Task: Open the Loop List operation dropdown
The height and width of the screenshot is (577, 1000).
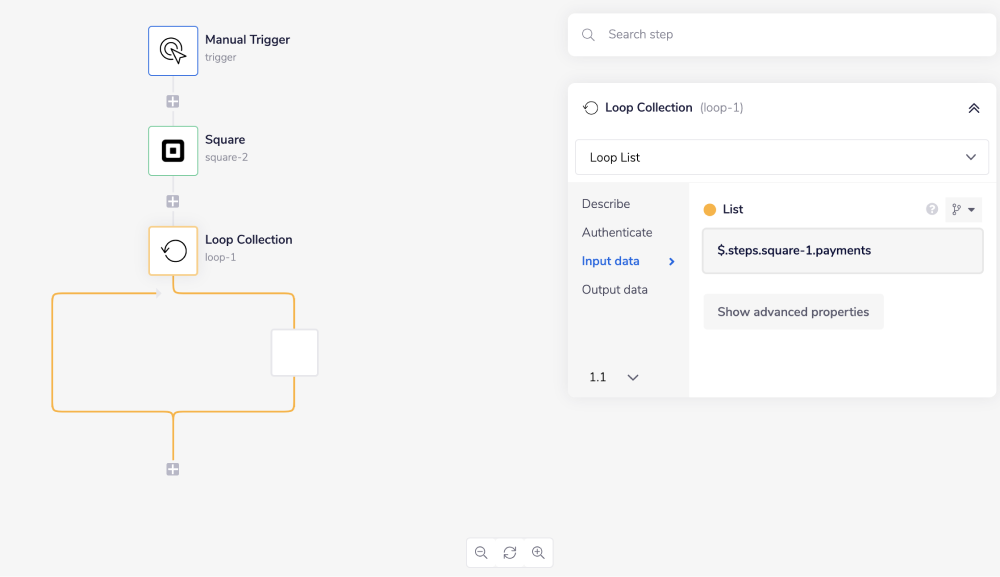Action: pos(781,157)
